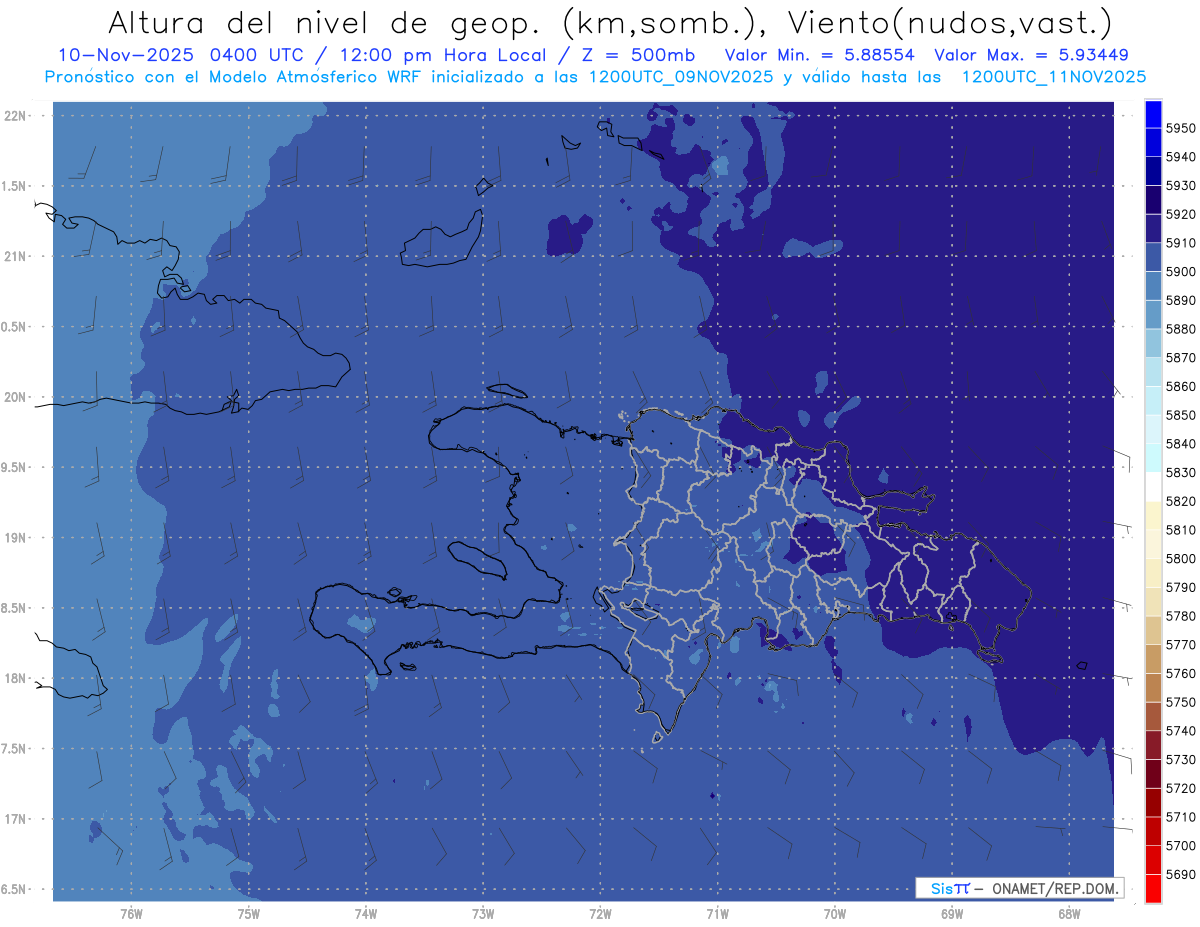Click the '21N' latitude label
The width and height of the screenshot is (1200, 927).
[x=15, y=256]
